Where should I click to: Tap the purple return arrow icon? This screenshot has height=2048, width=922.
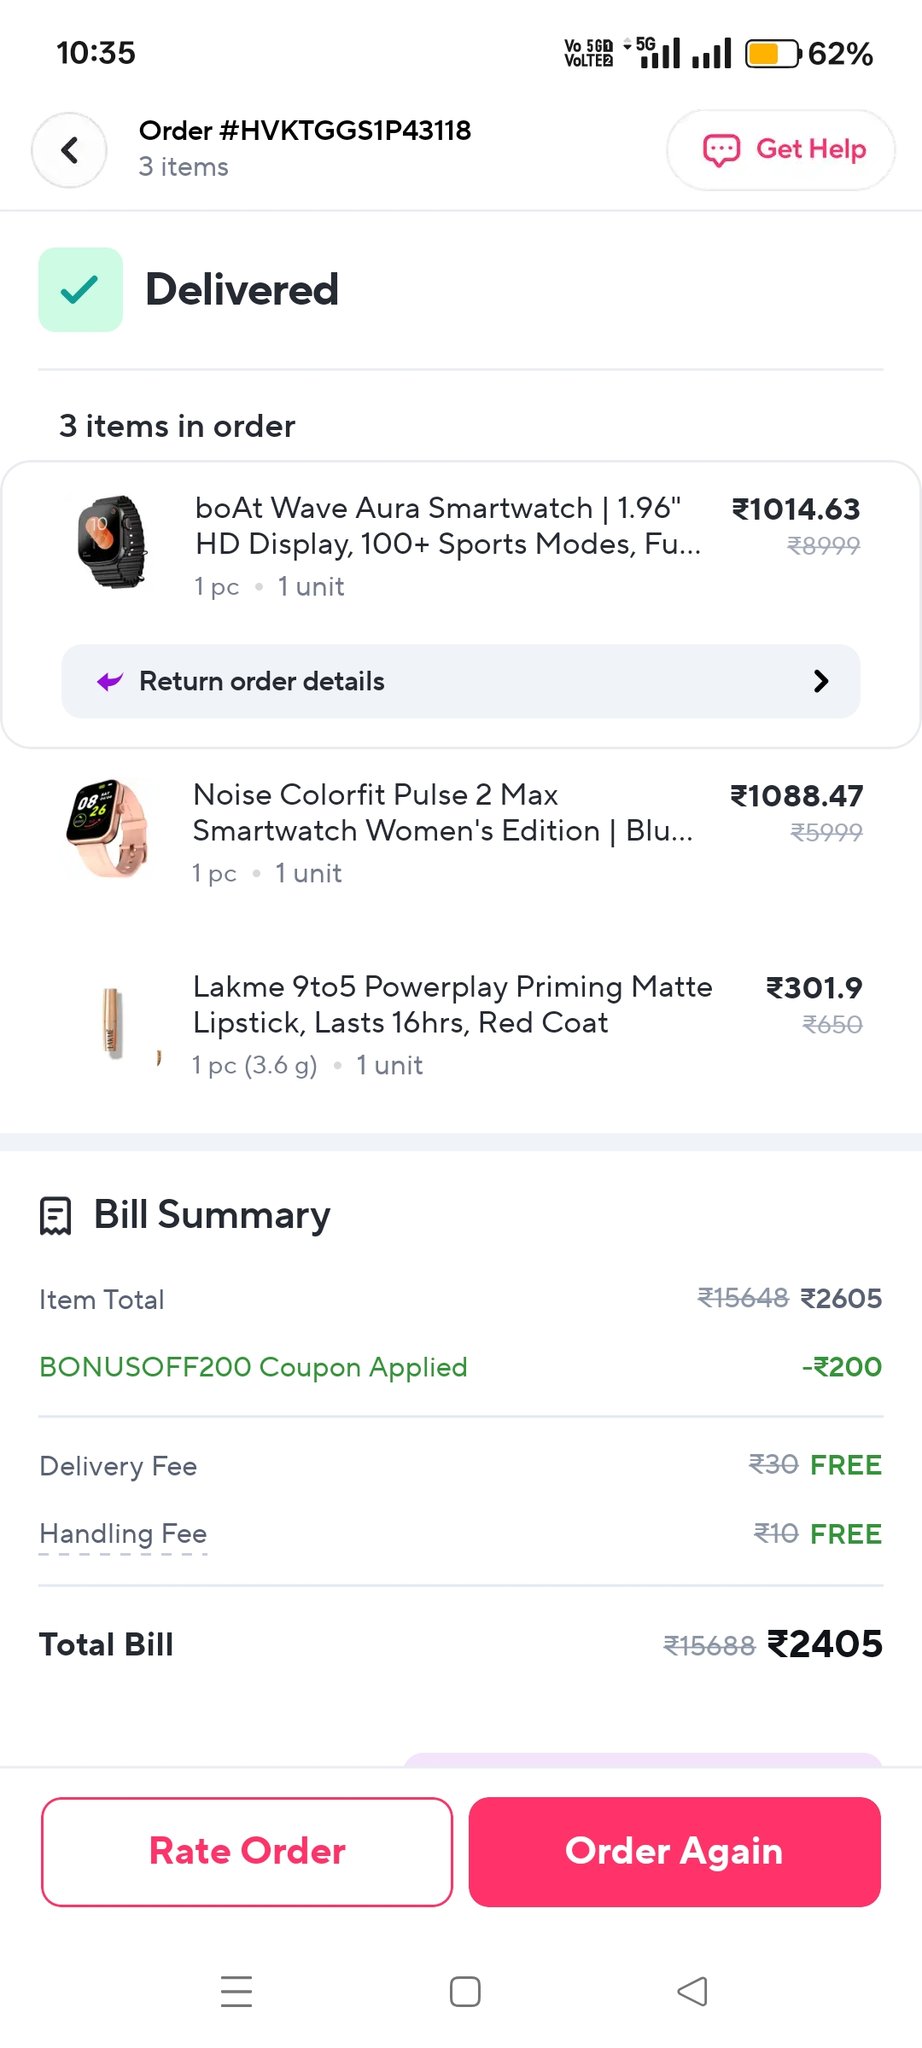tap(109, 682)
